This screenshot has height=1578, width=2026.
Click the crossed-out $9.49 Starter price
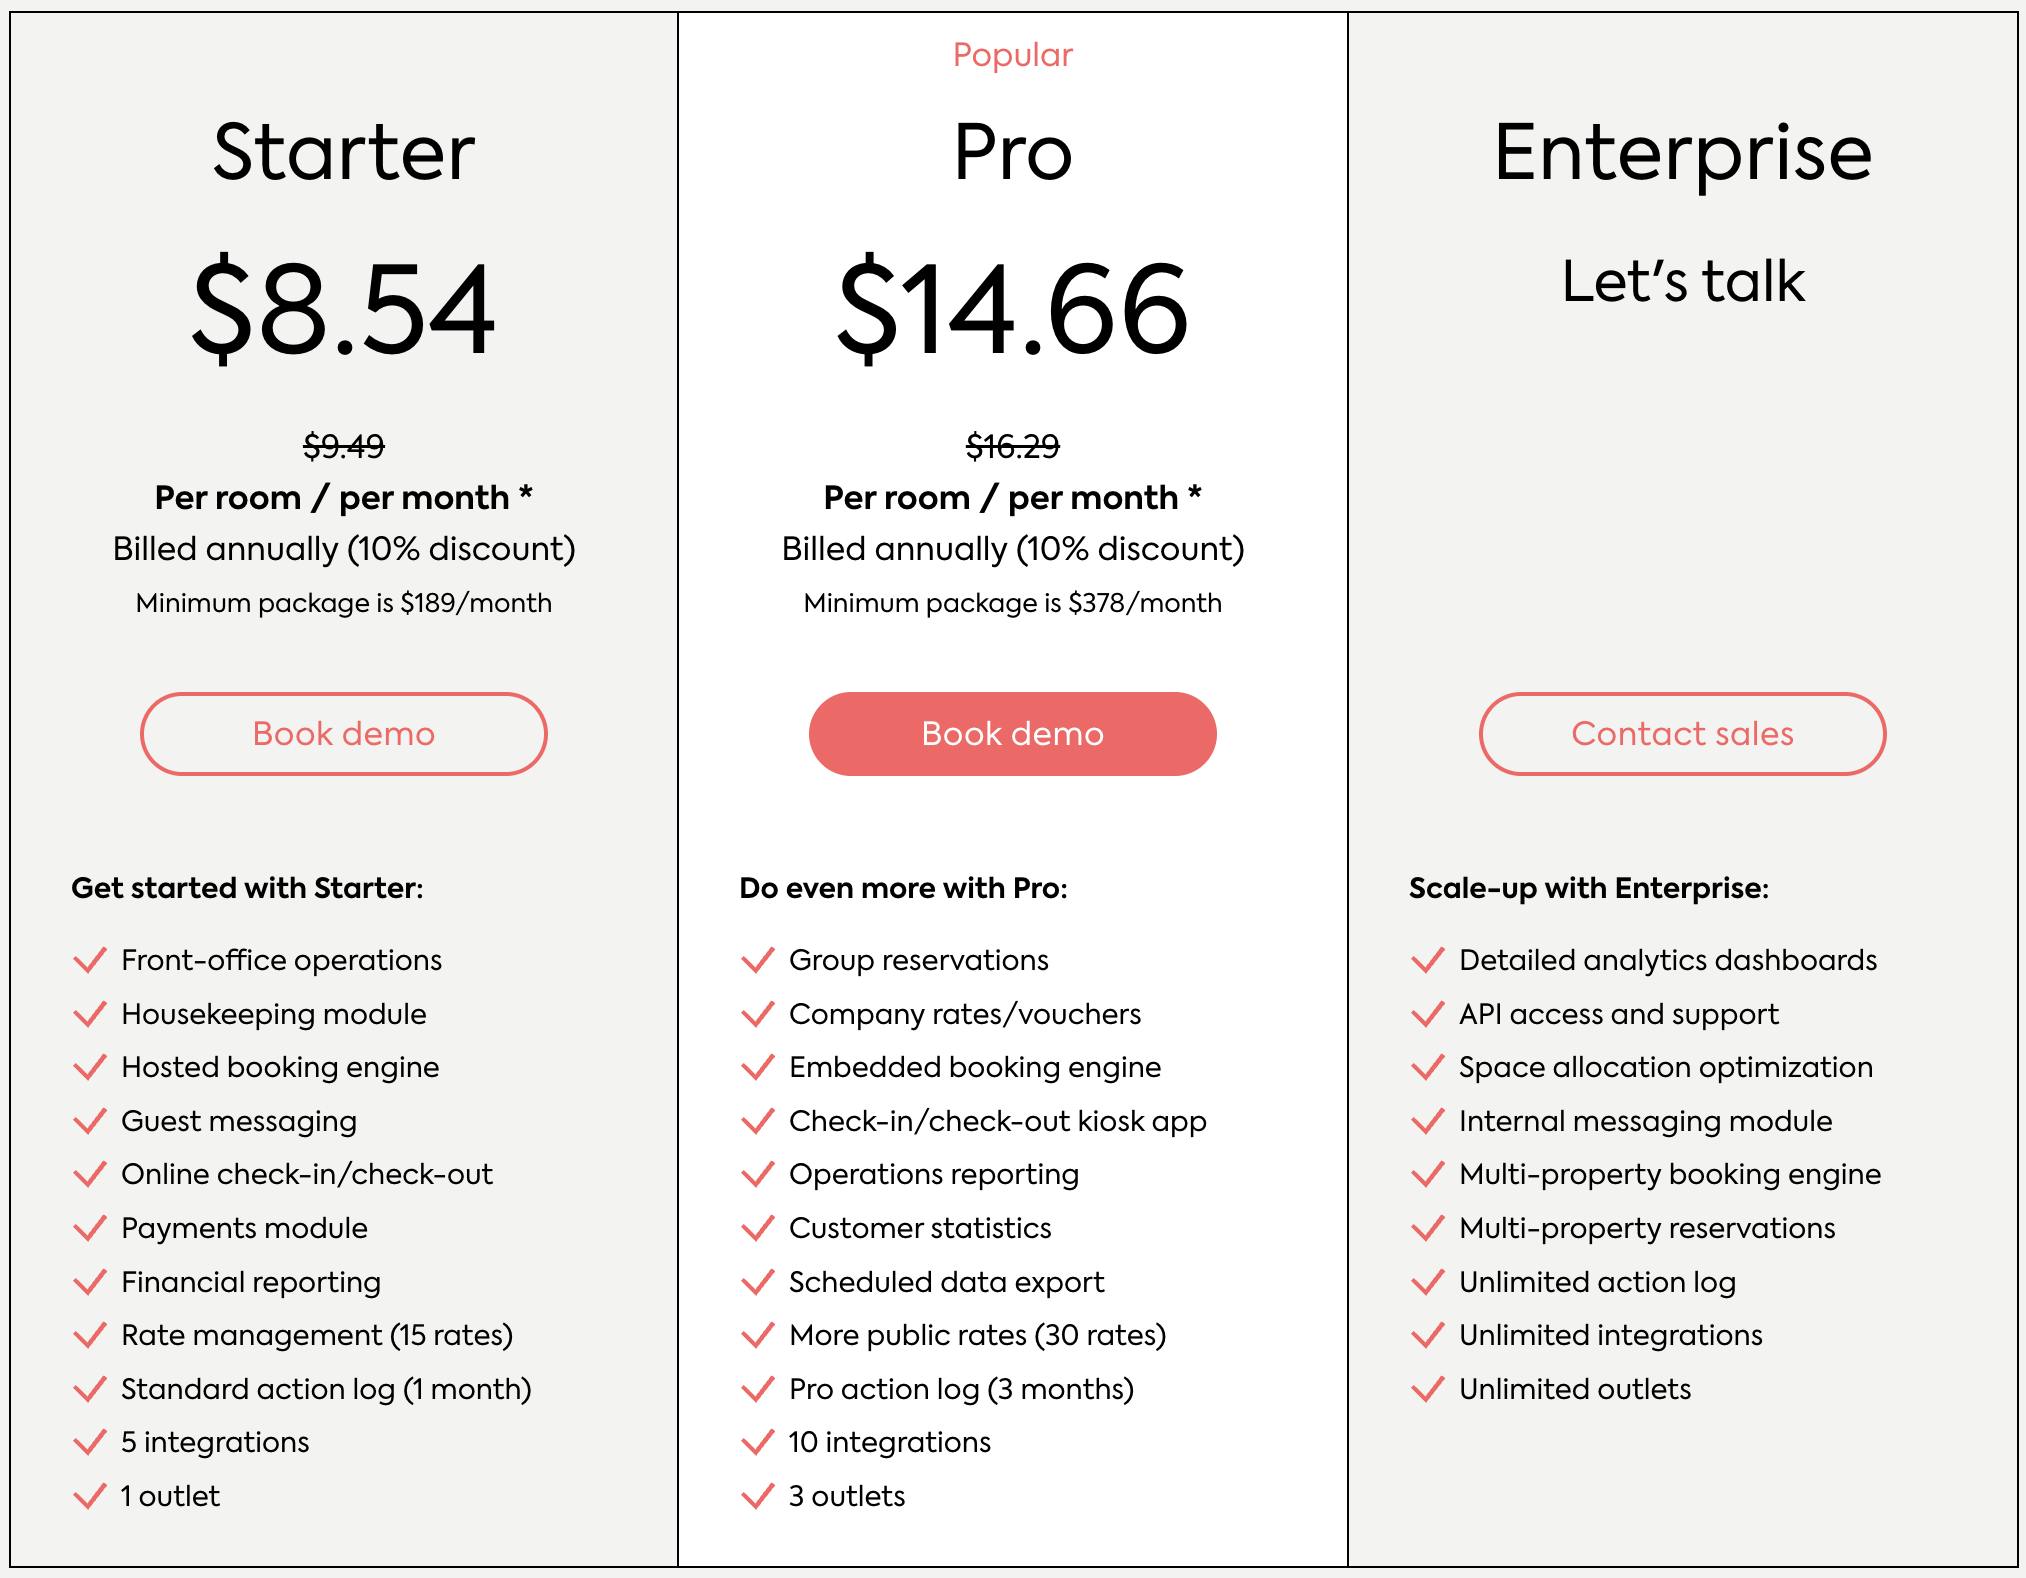pyautogui.click(x=343, y=446)
